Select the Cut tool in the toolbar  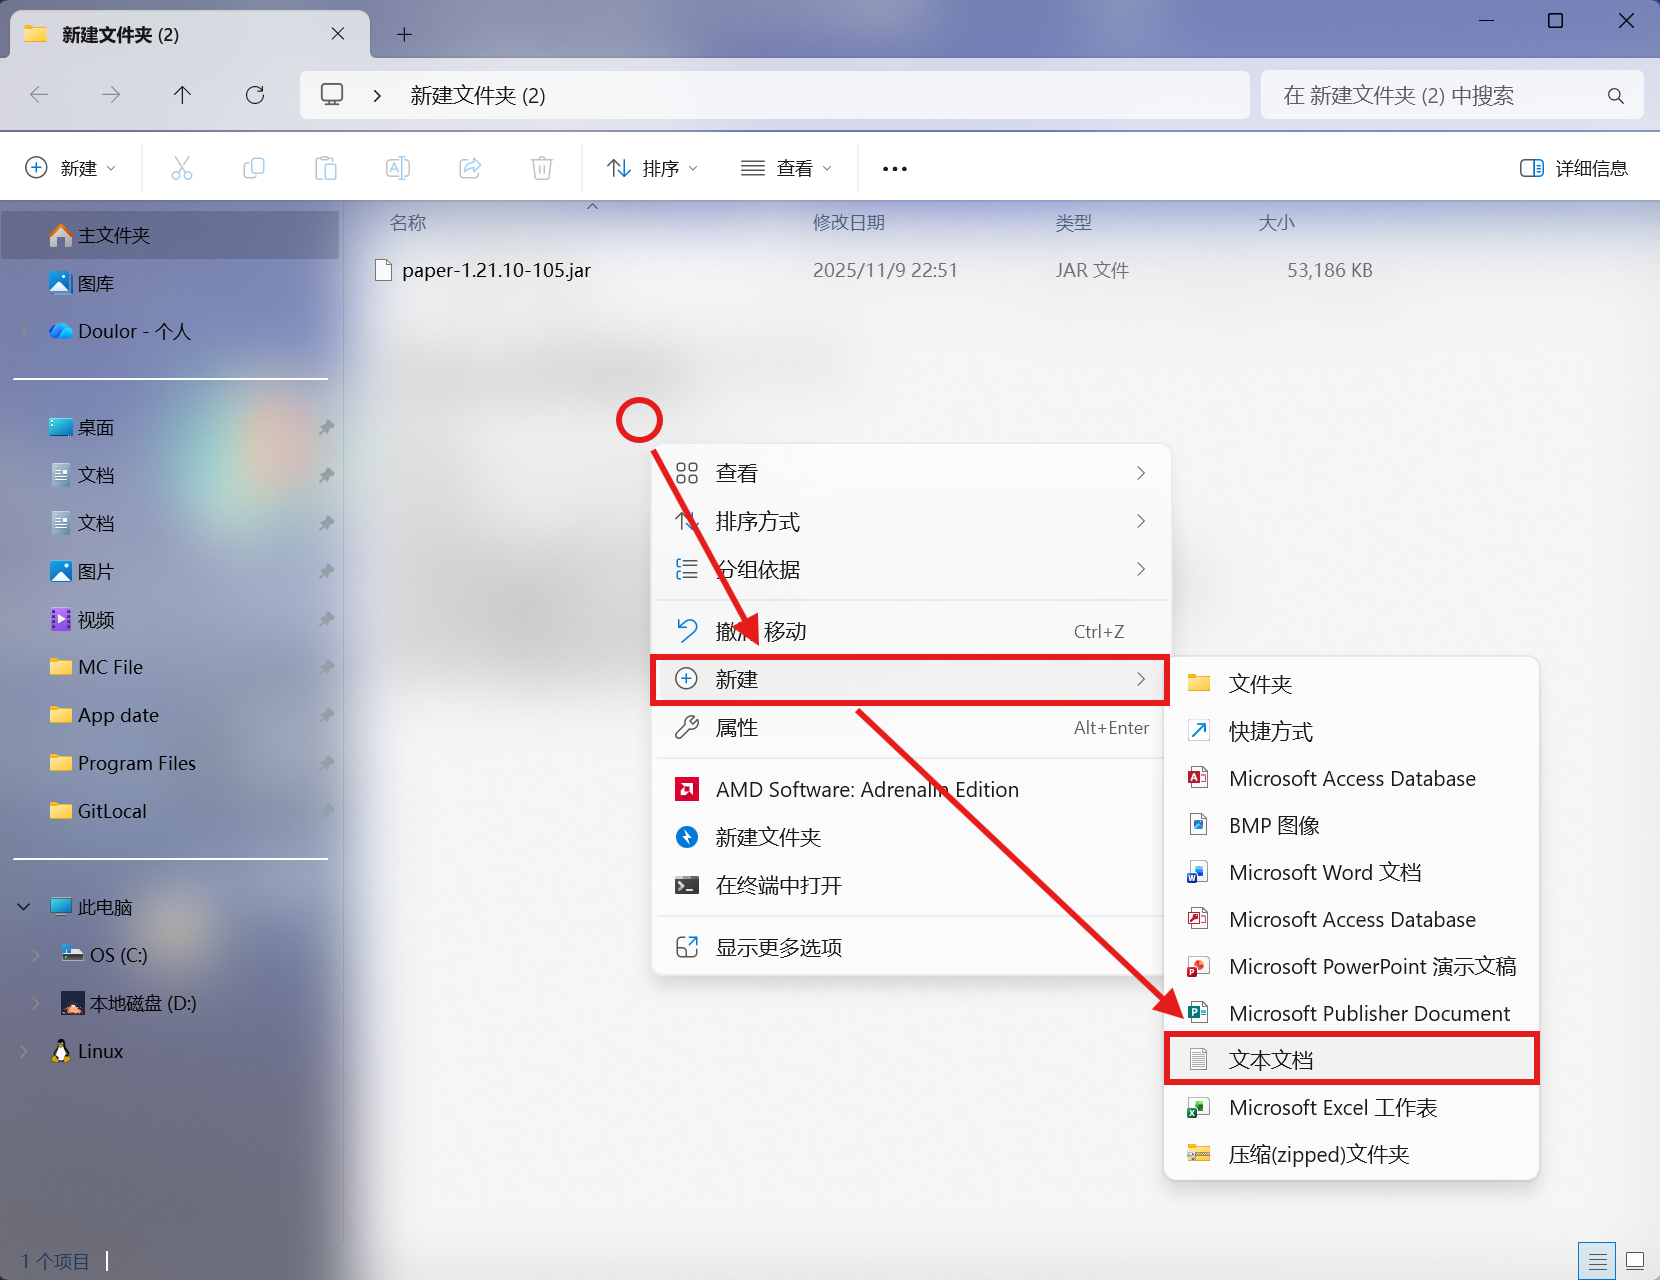point(182,167)
